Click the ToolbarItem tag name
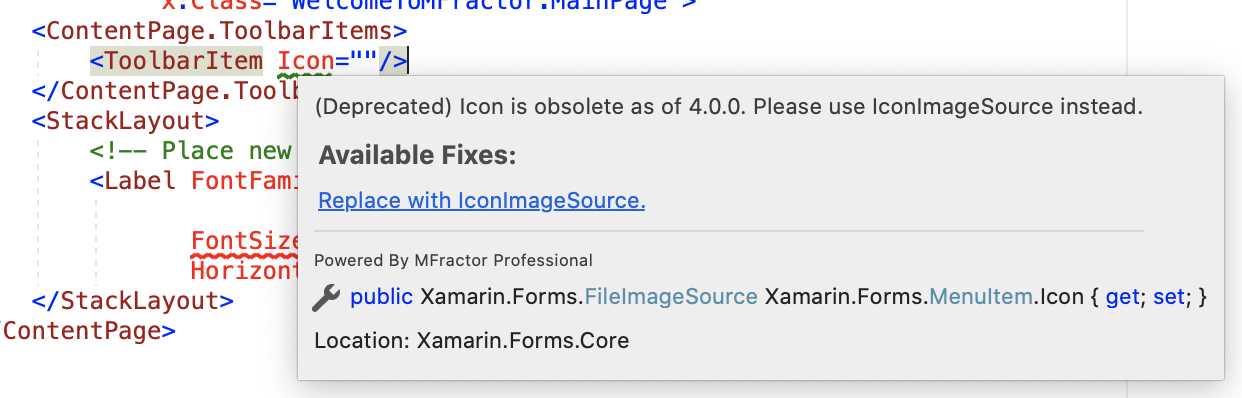The height and width of the screenshot is (398, 1242). (186, 61)
